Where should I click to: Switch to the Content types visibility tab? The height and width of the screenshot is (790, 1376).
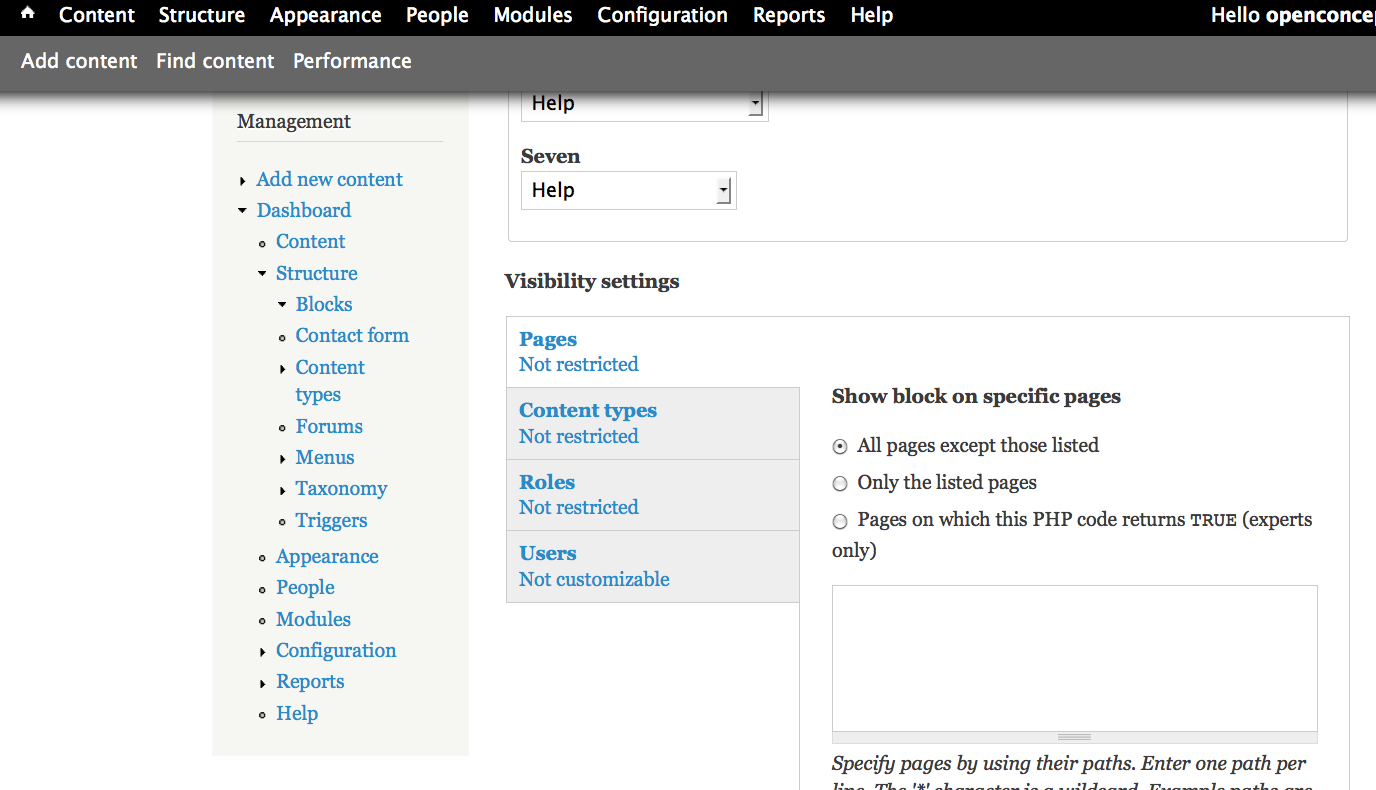click(x=587, y=410)
